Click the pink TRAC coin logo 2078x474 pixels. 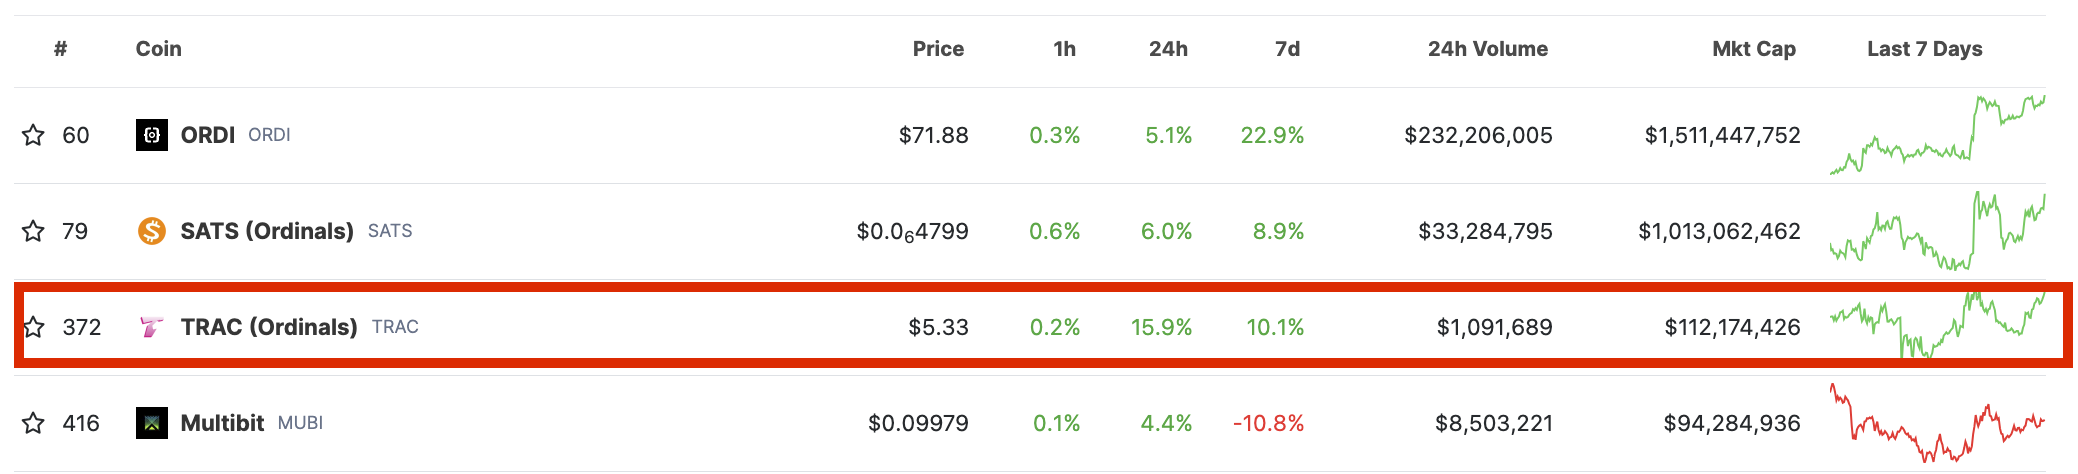click(x=152, y=327)
